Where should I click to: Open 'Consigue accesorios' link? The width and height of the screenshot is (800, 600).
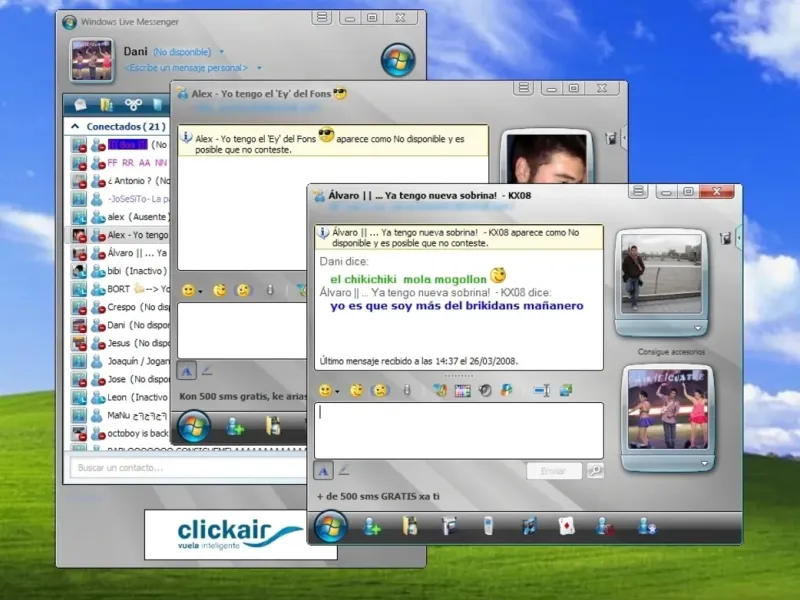coord(671,352)
